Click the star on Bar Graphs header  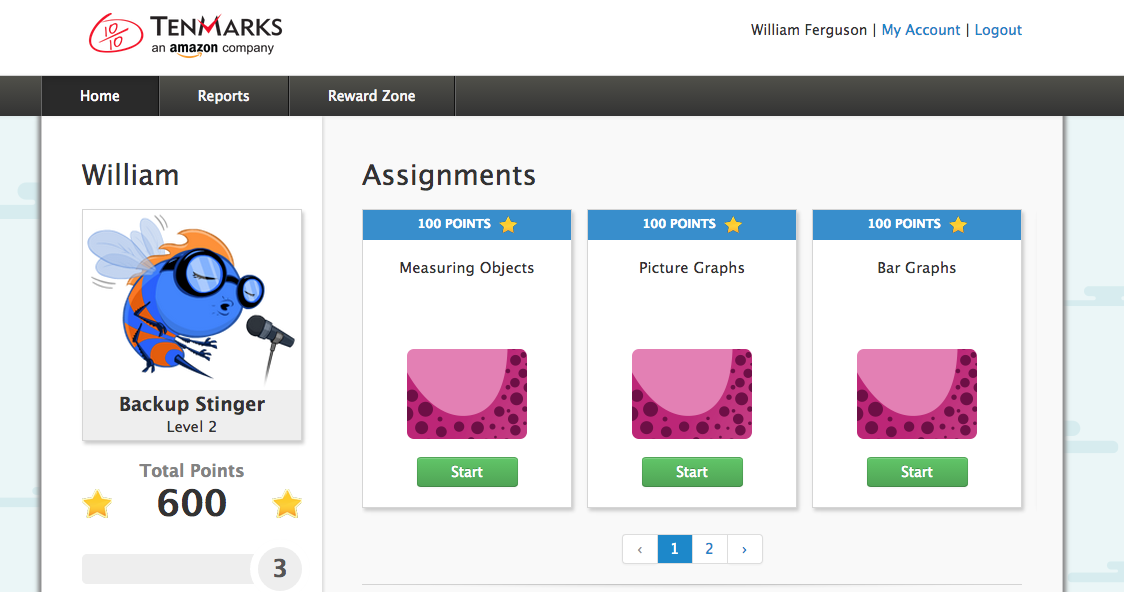(x=958, y=224)
